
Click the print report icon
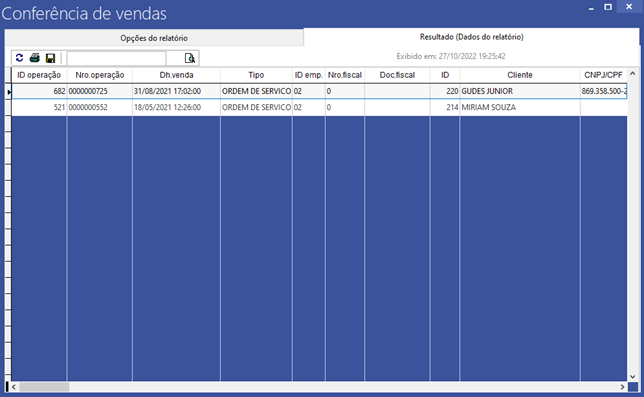click(35, 58)
